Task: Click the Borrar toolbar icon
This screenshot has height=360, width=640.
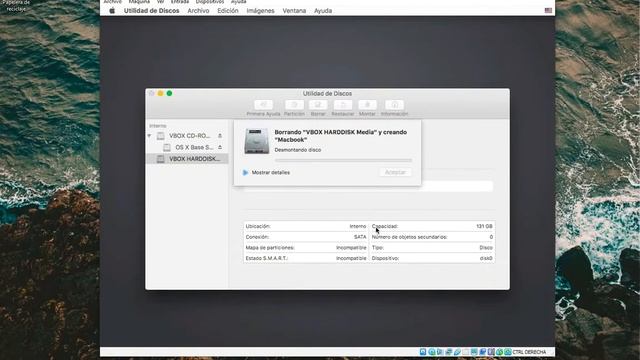Action: click(x=318, y=105)
